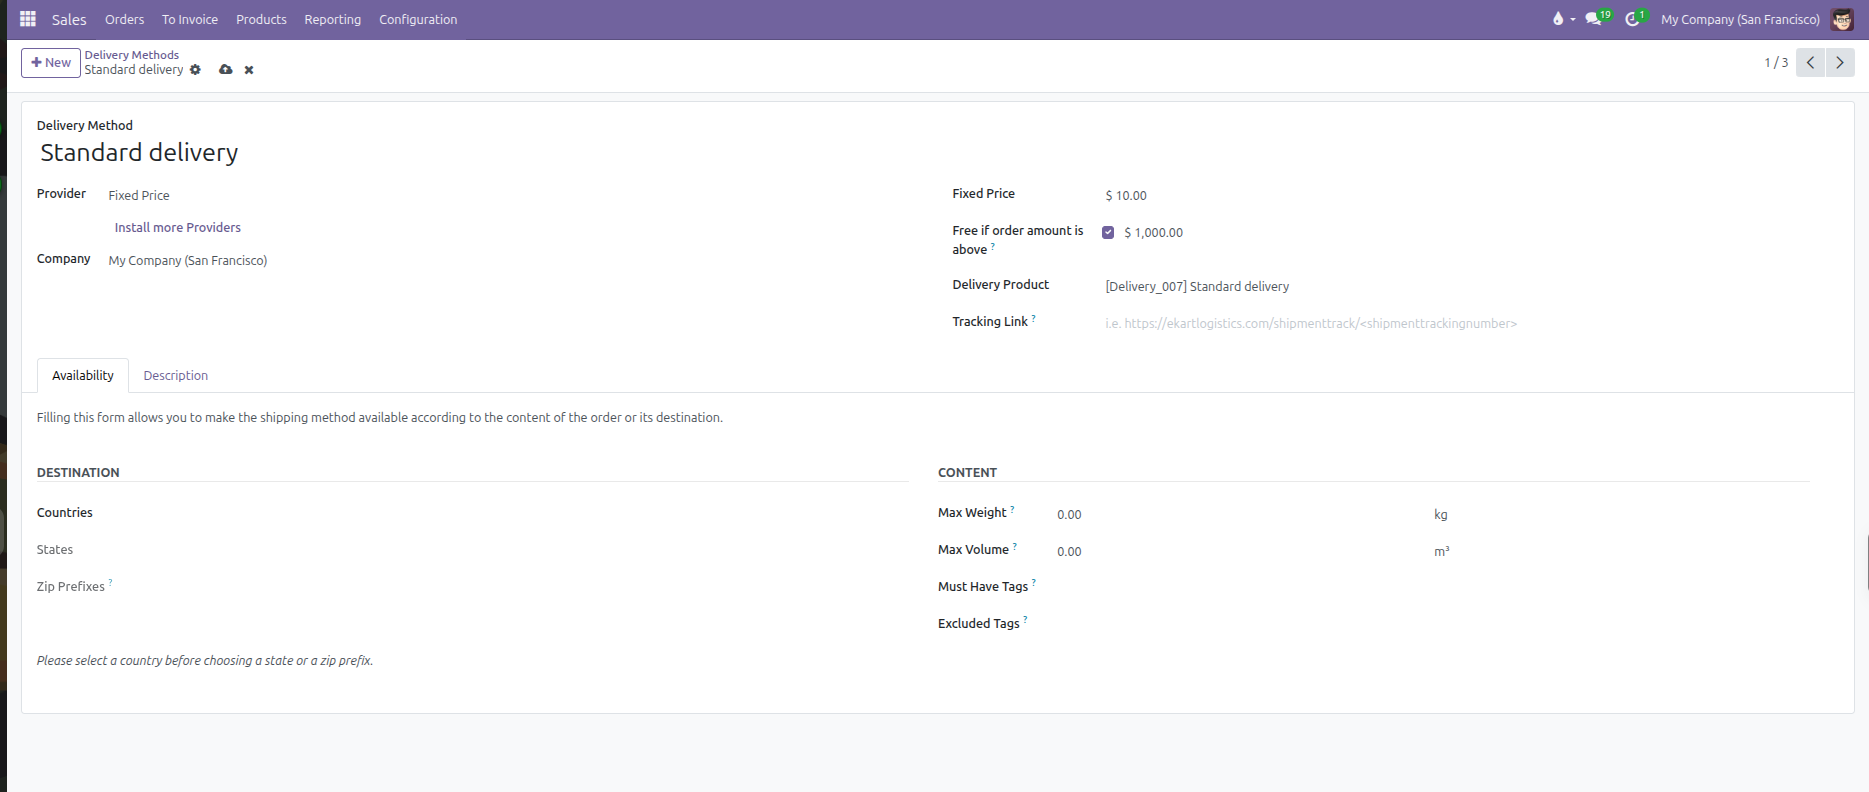The image size is (1869, 792).
Task: Open the Reporting menu
Action: coord(333,19)
